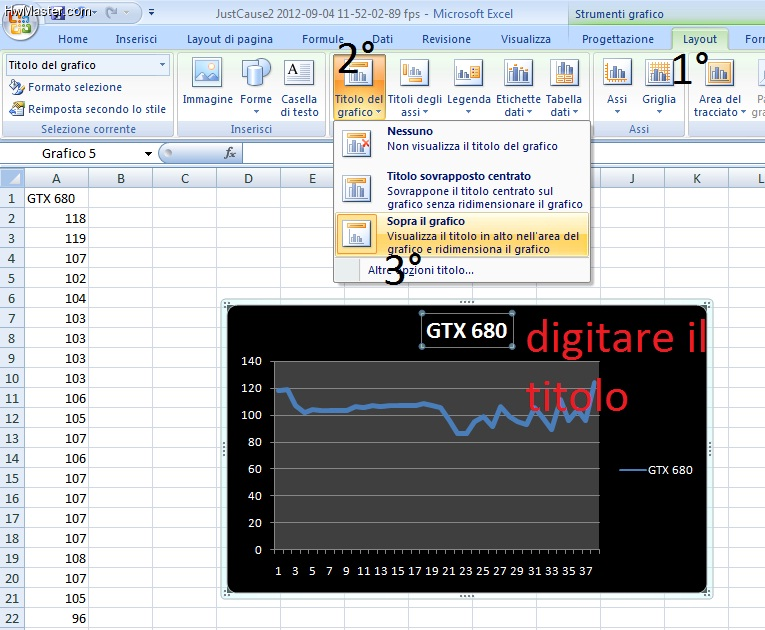
Task: Open Etichette dati options
Action: [518, 87]
